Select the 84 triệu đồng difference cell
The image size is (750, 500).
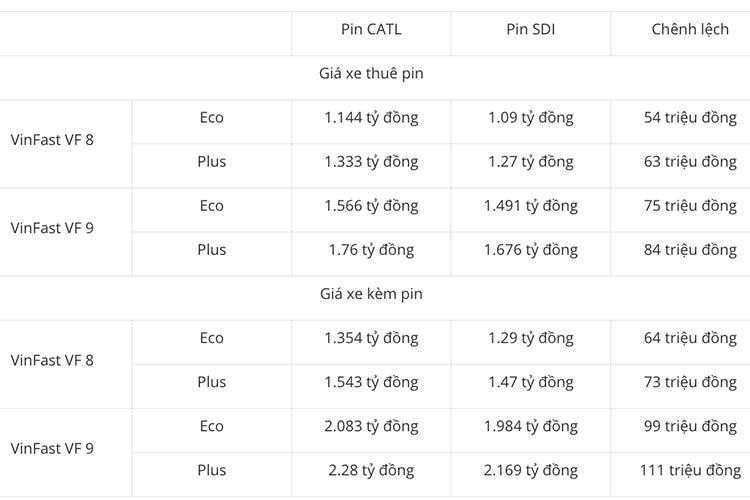click(690, 250)
